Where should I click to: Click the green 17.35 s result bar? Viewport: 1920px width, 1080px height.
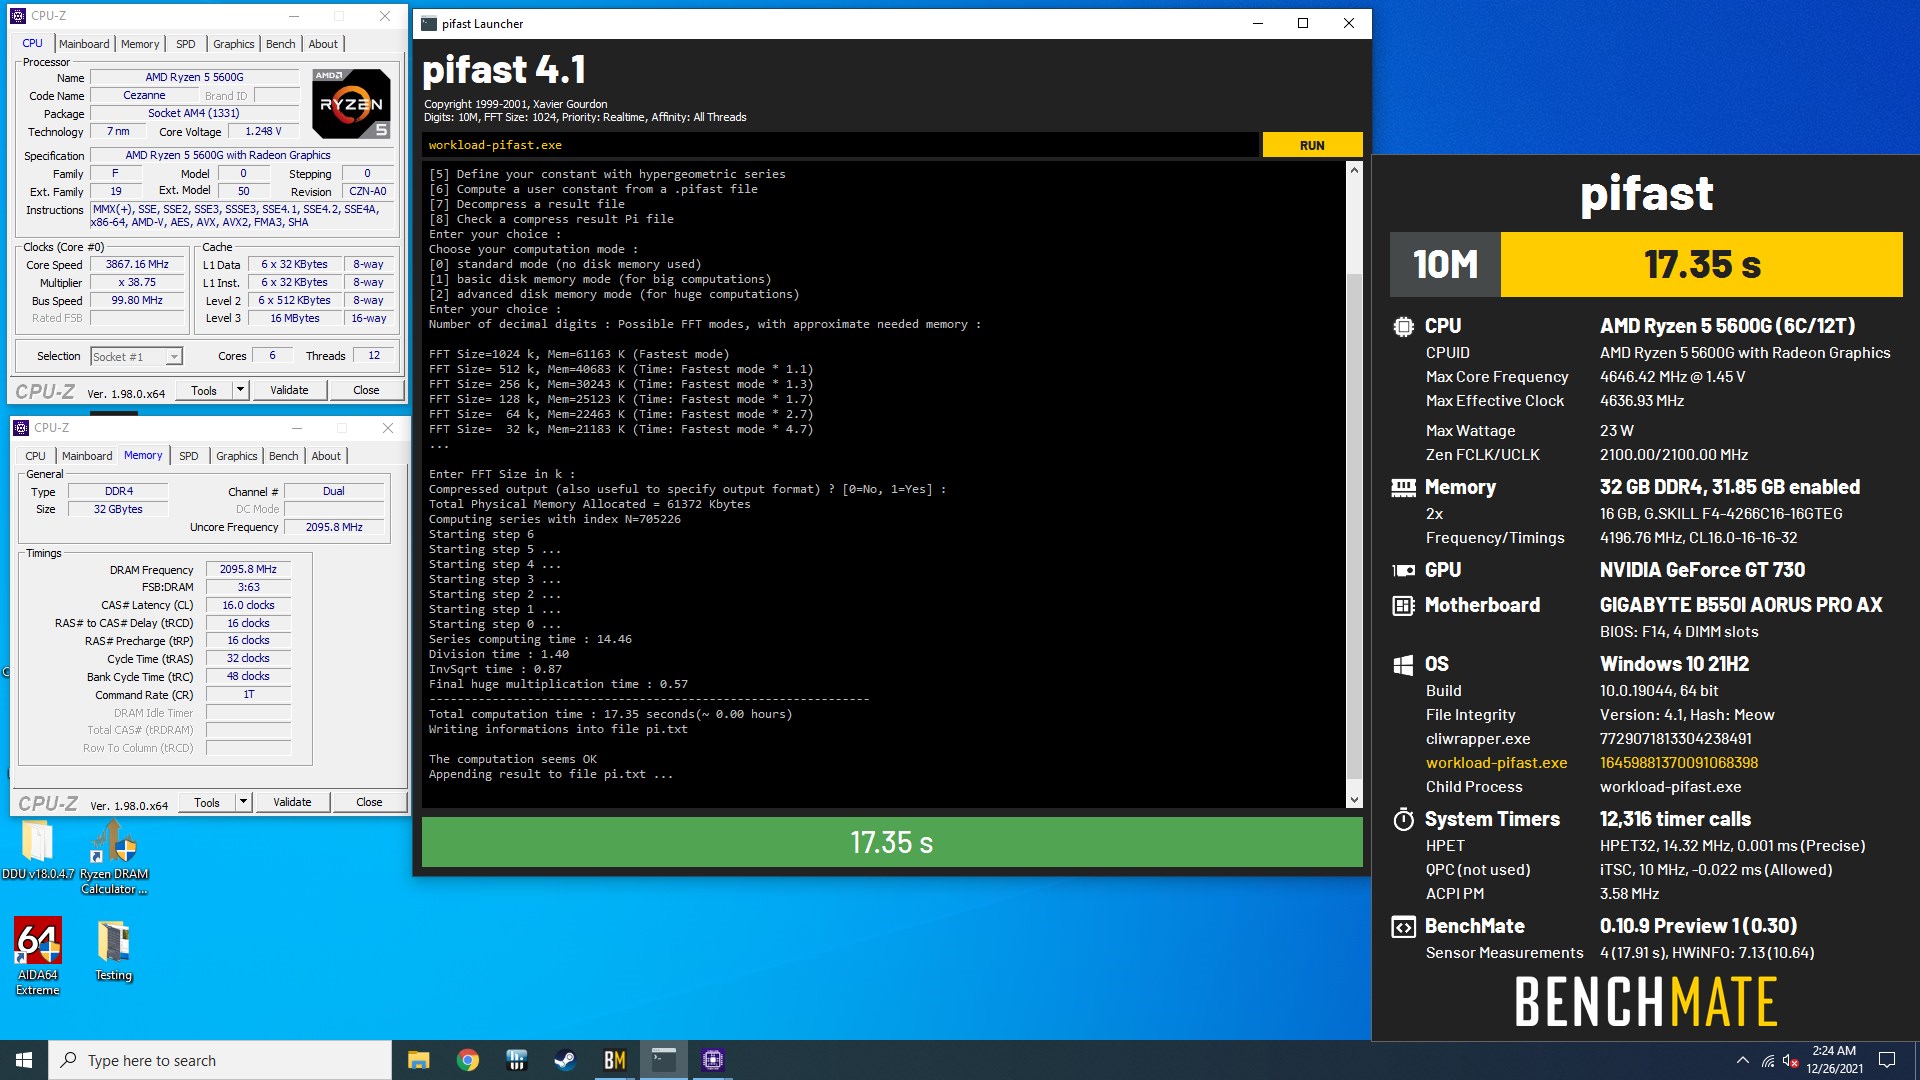(892, 842)
